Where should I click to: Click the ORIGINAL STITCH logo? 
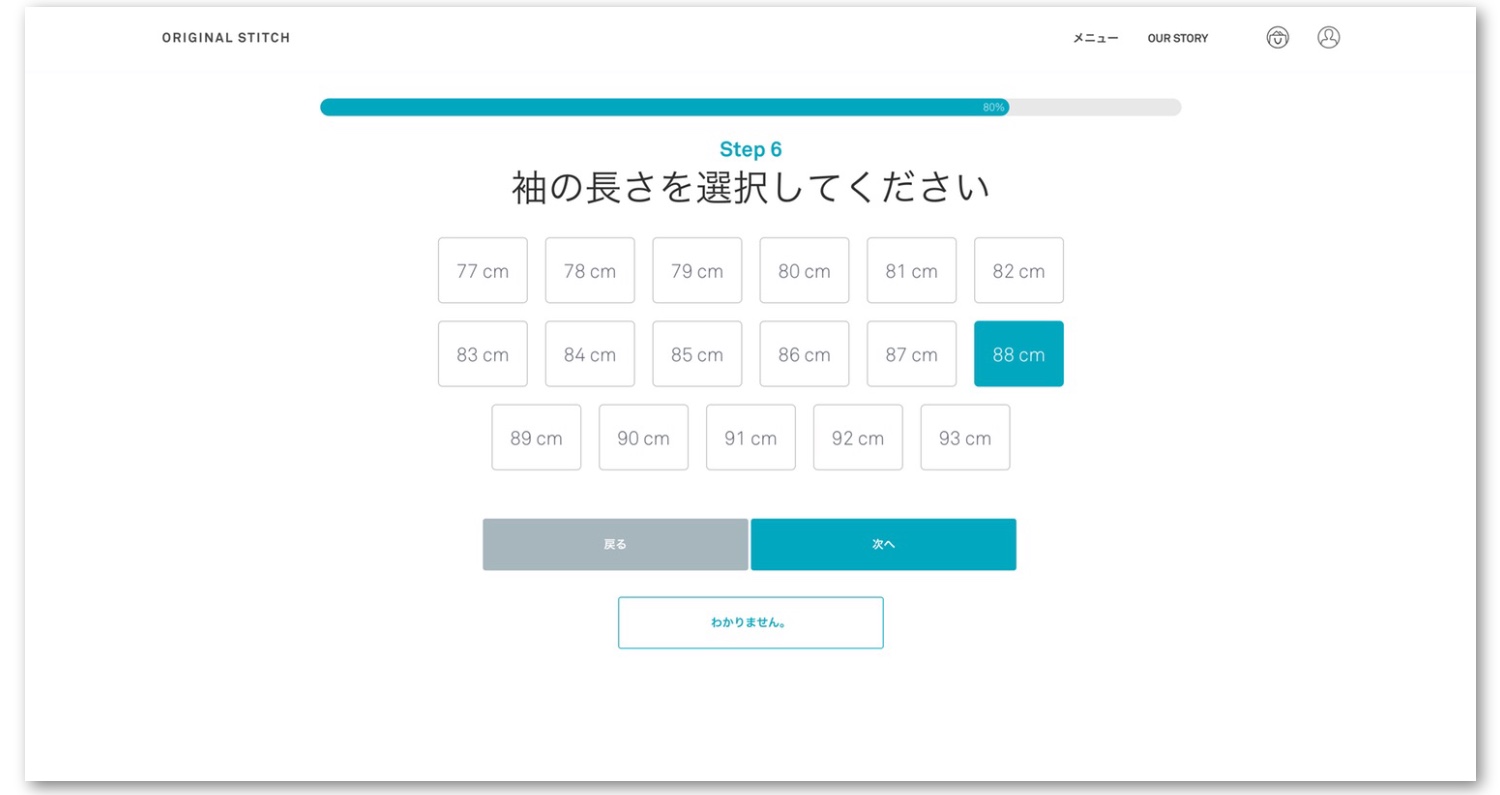pos(226,38)
